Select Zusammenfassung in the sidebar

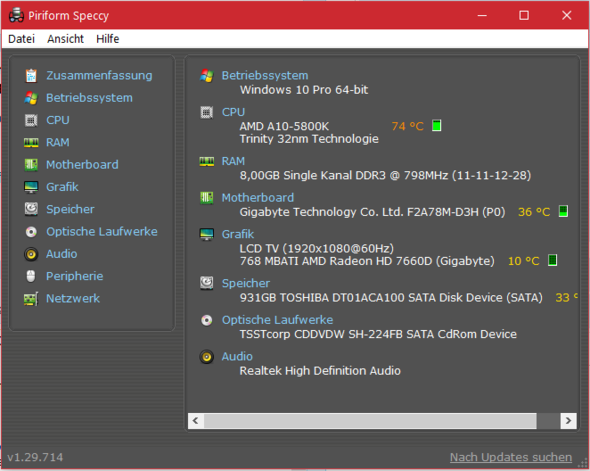[99, 76]
